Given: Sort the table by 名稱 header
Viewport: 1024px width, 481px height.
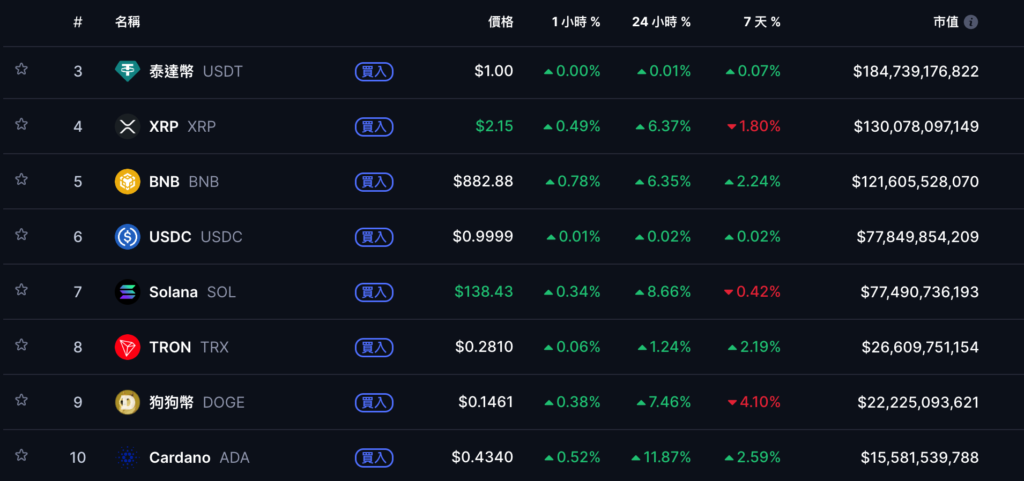Looking at the screenshot, I should point(127,22).
